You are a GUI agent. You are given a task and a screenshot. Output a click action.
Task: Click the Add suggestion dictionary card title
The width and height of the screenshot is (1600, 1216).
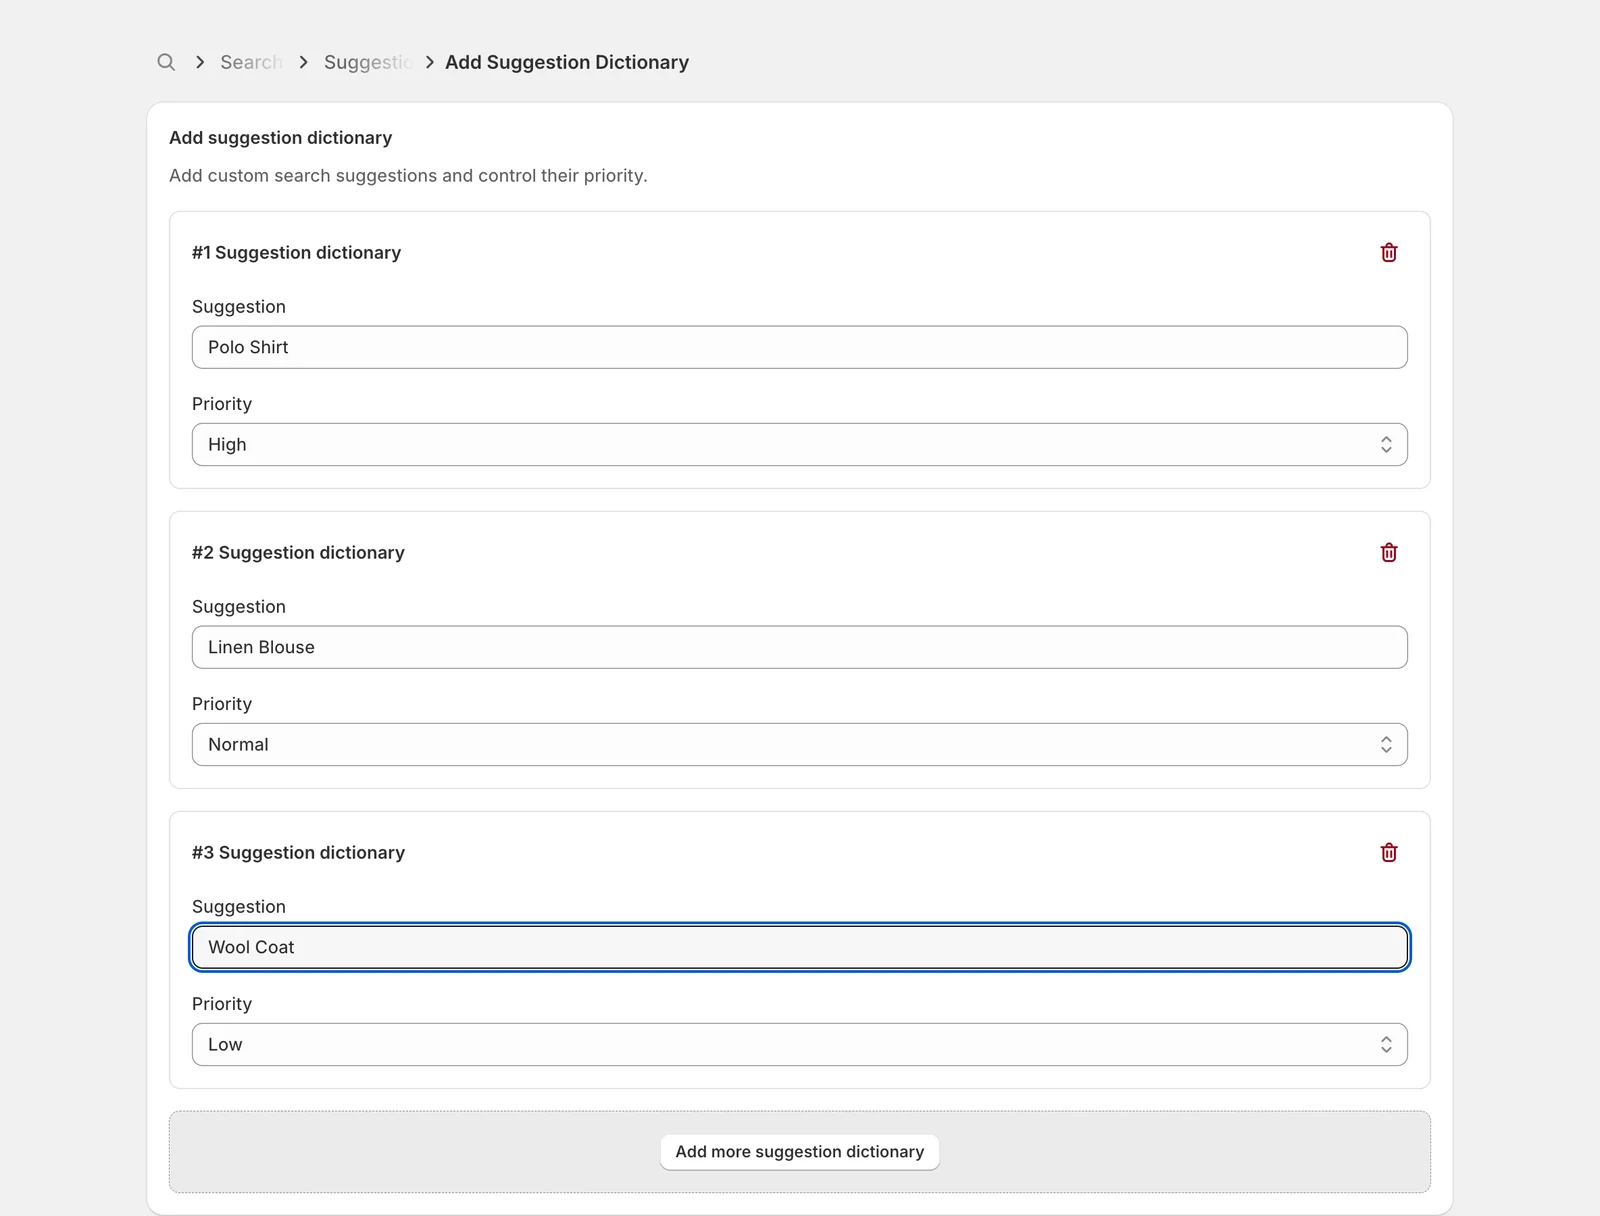[x=280, y=138]
